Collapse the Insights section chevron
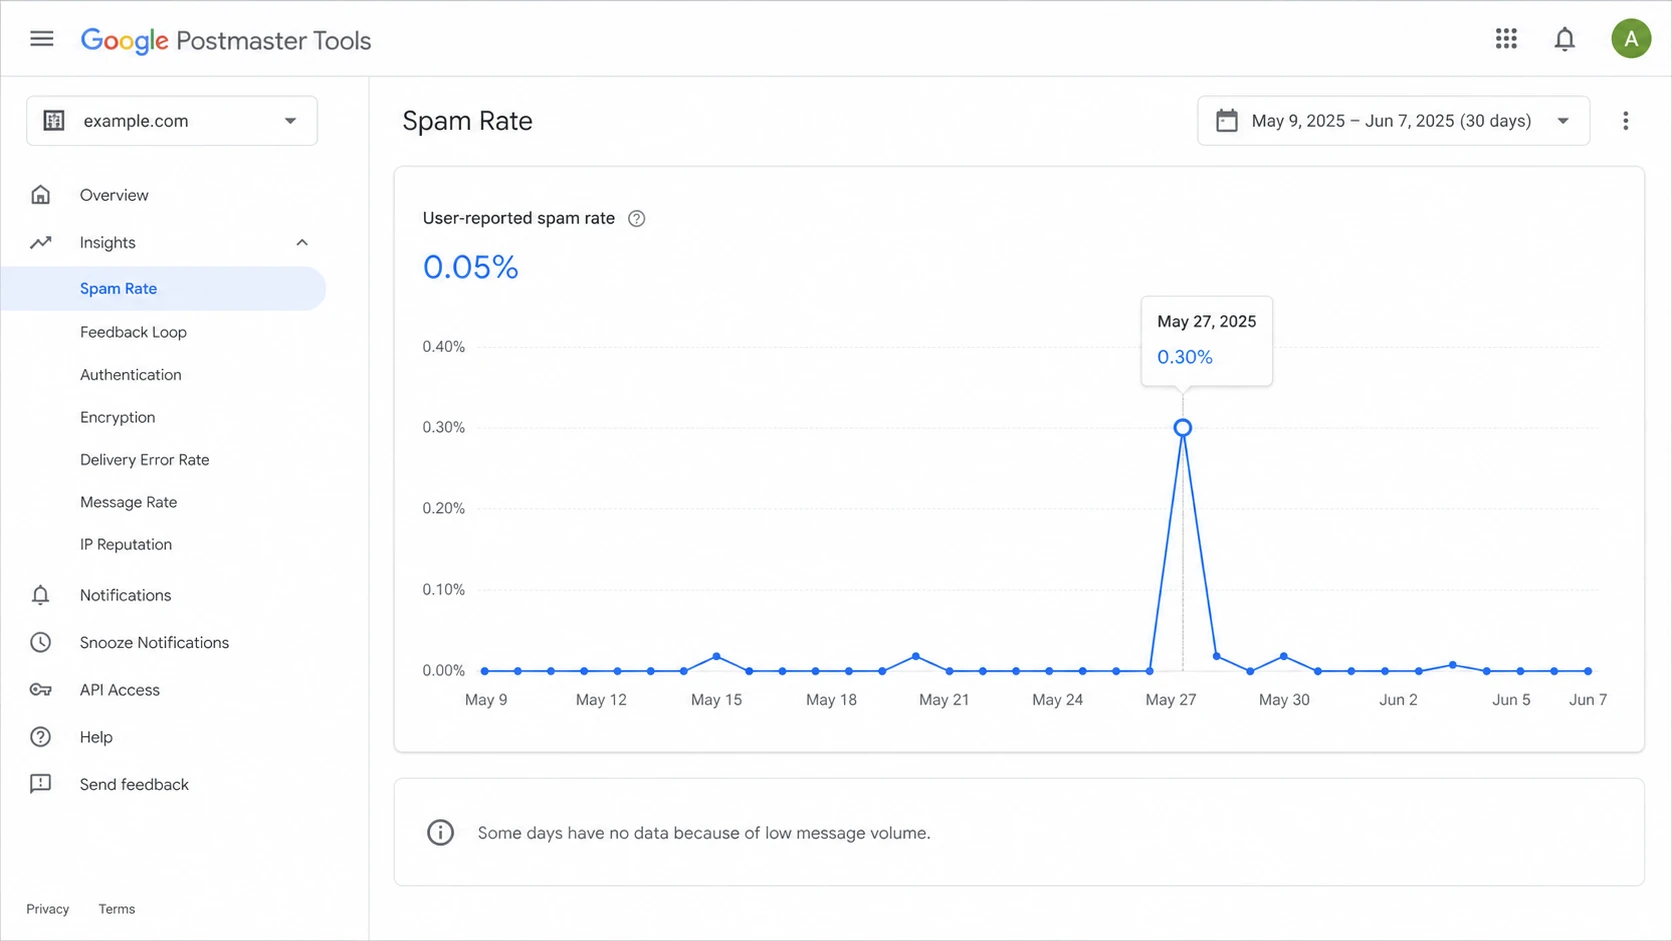 [x=302, y=243]
